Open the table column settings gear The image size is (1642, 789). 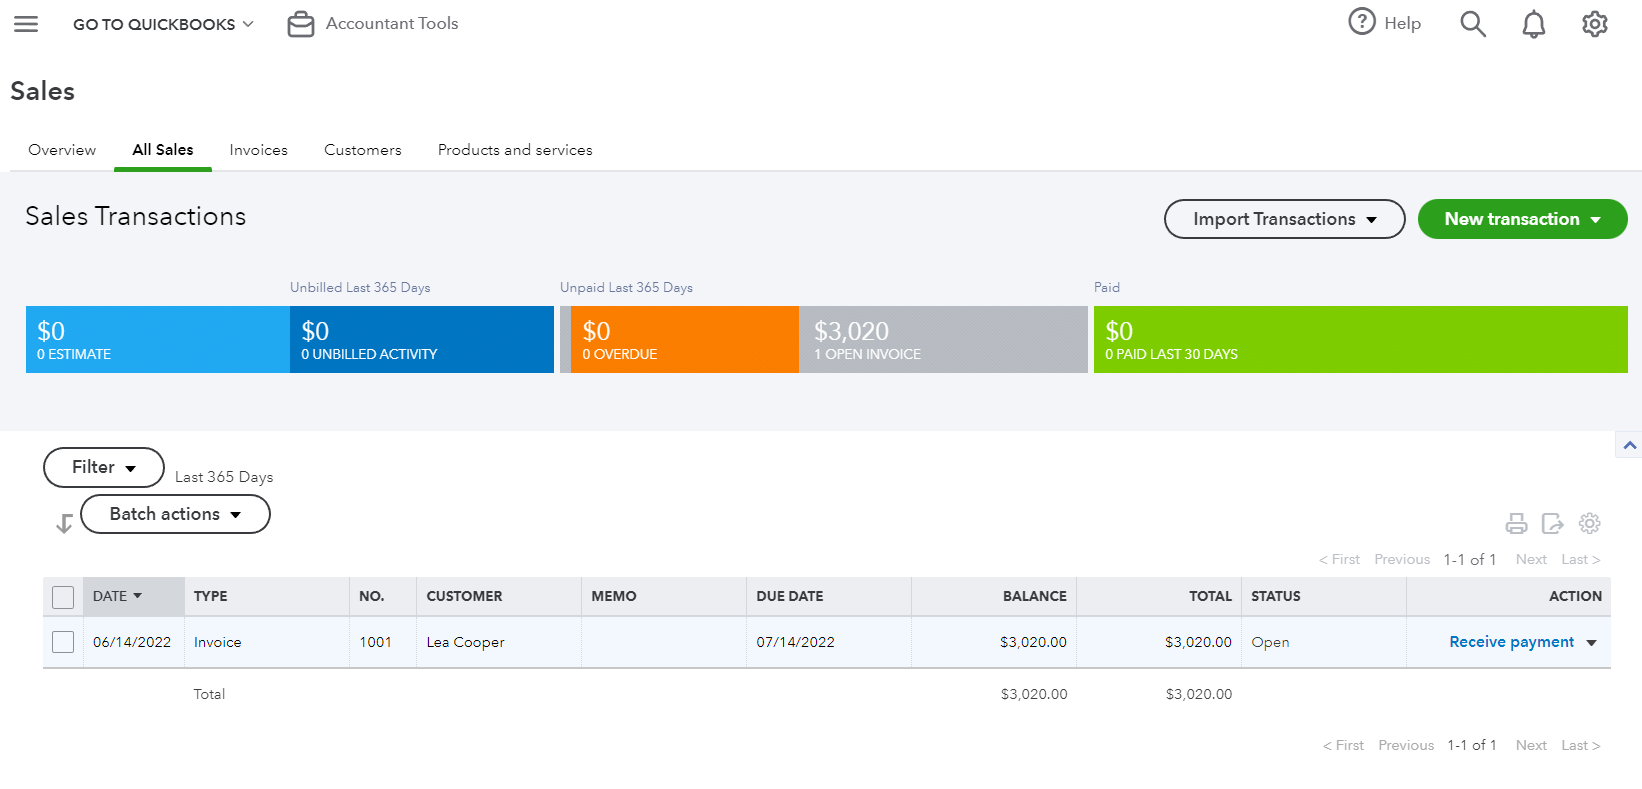coord(1589,523)
